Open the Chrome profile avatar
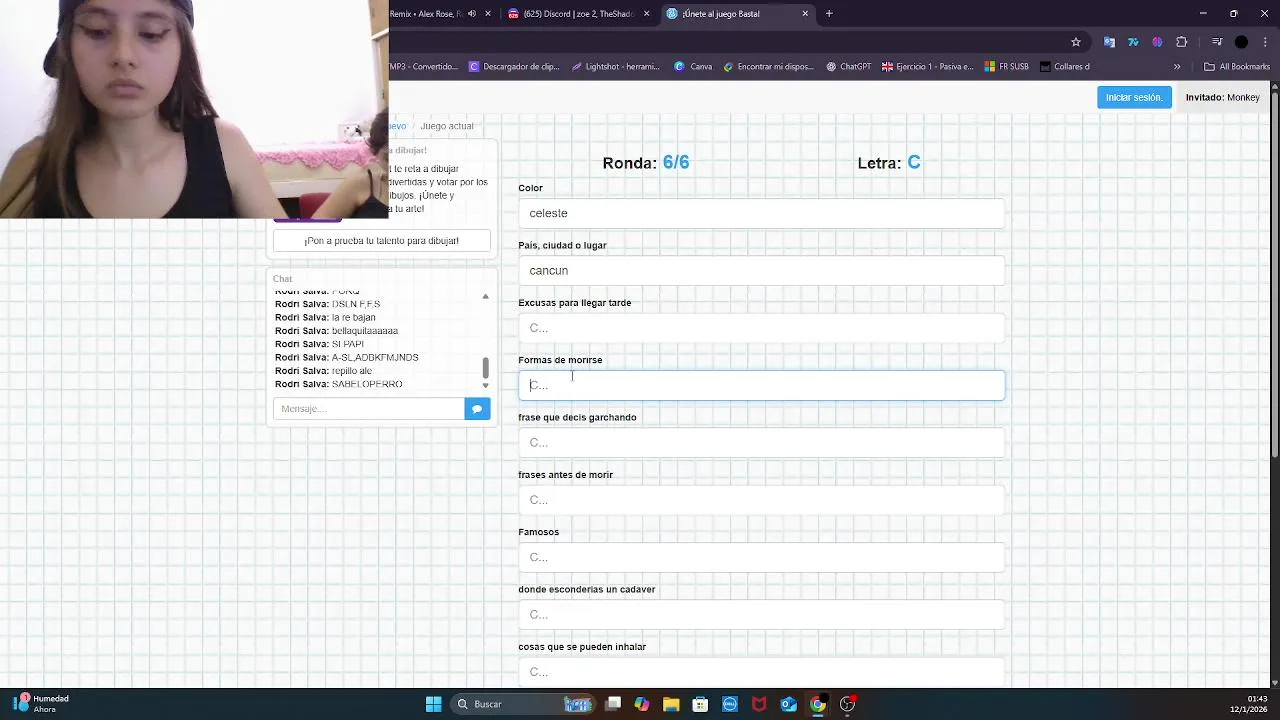1280x720 pixels. click(x=1241, y=42)
